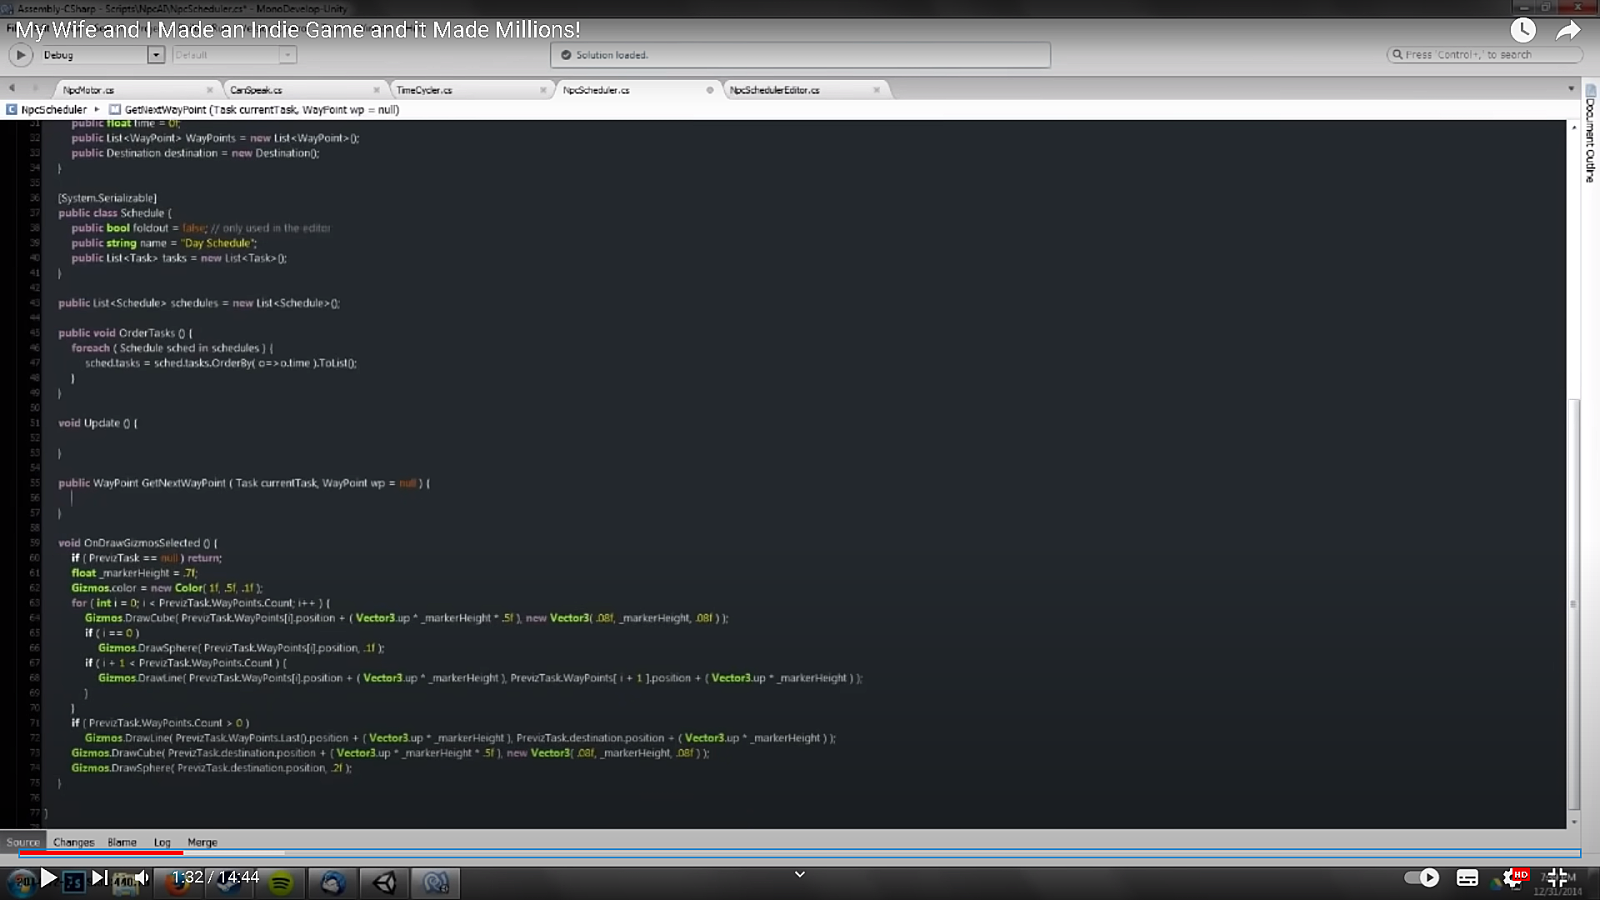1600x900 pixels.
Task: Open Spotify from the taskbar
Action: click(x=281, y=883)
